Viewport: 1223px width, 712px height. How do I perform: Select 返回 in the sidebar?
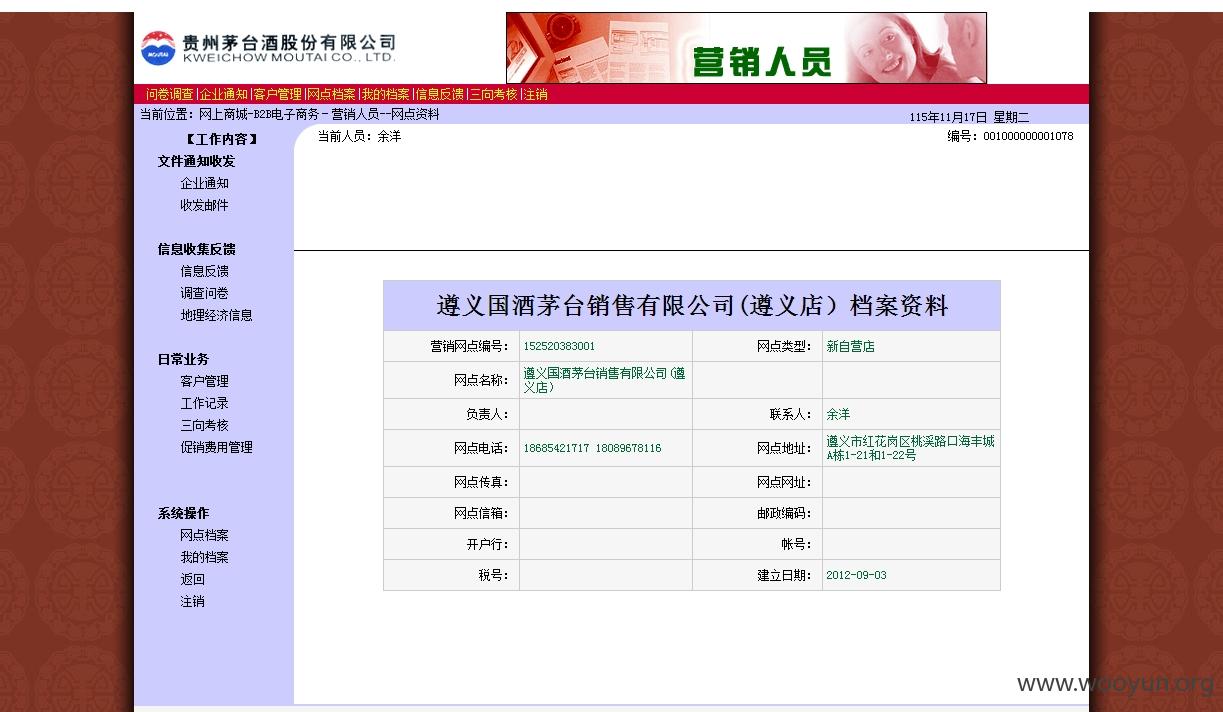(192, 579)
